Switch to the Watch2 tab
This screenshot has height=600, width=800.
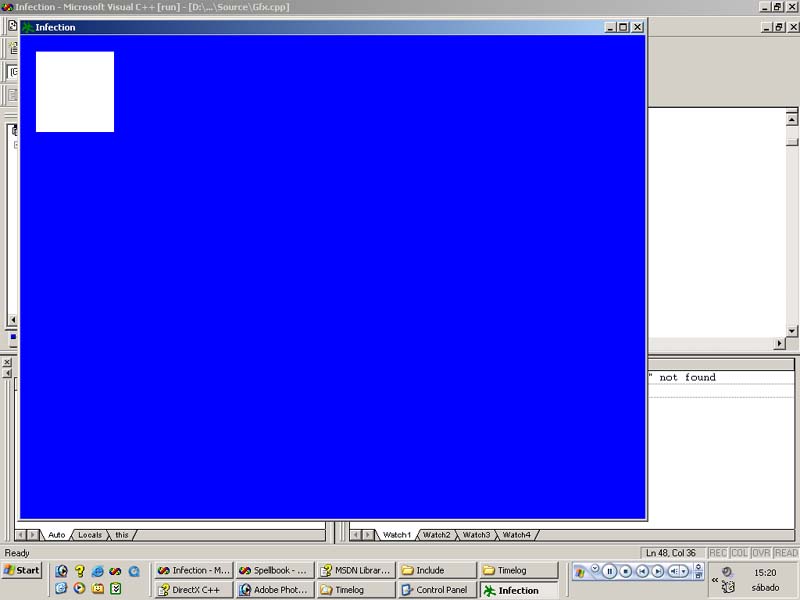pyautogui.click(x=436, y=535)
